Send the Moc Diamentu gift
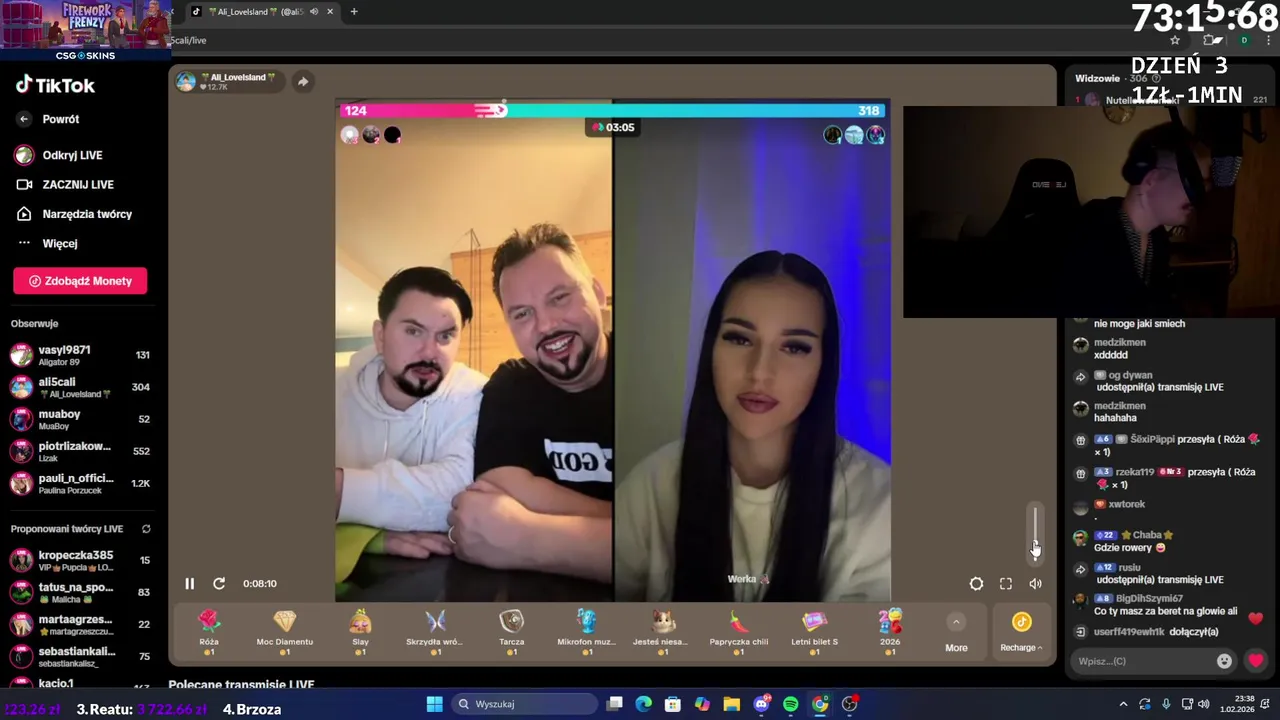 [x=285, y=632]
